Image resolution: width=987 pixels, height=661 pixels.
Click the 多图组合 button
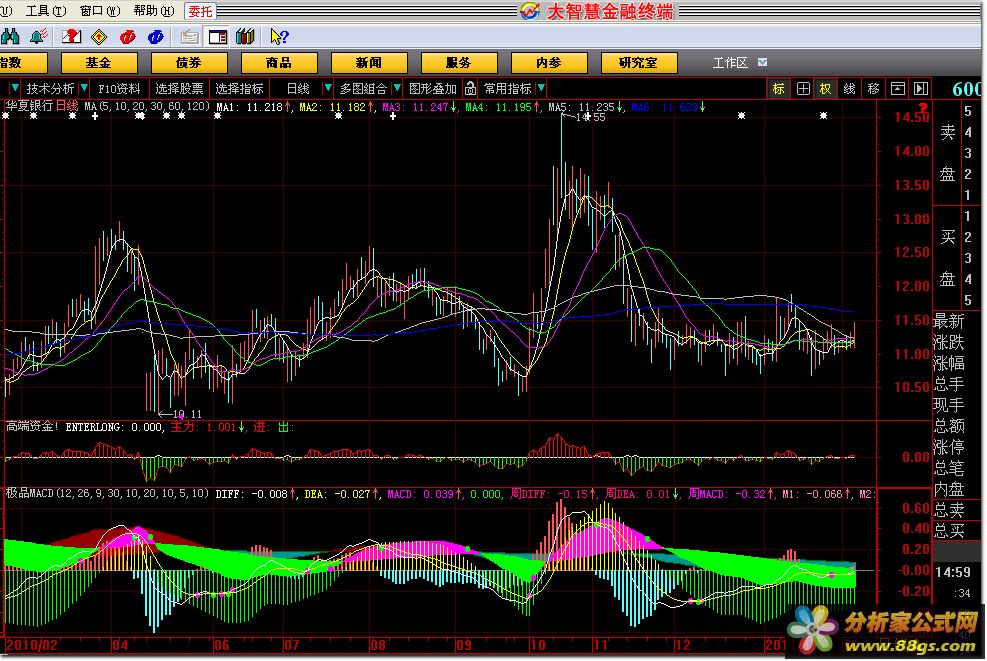(363, 89)
